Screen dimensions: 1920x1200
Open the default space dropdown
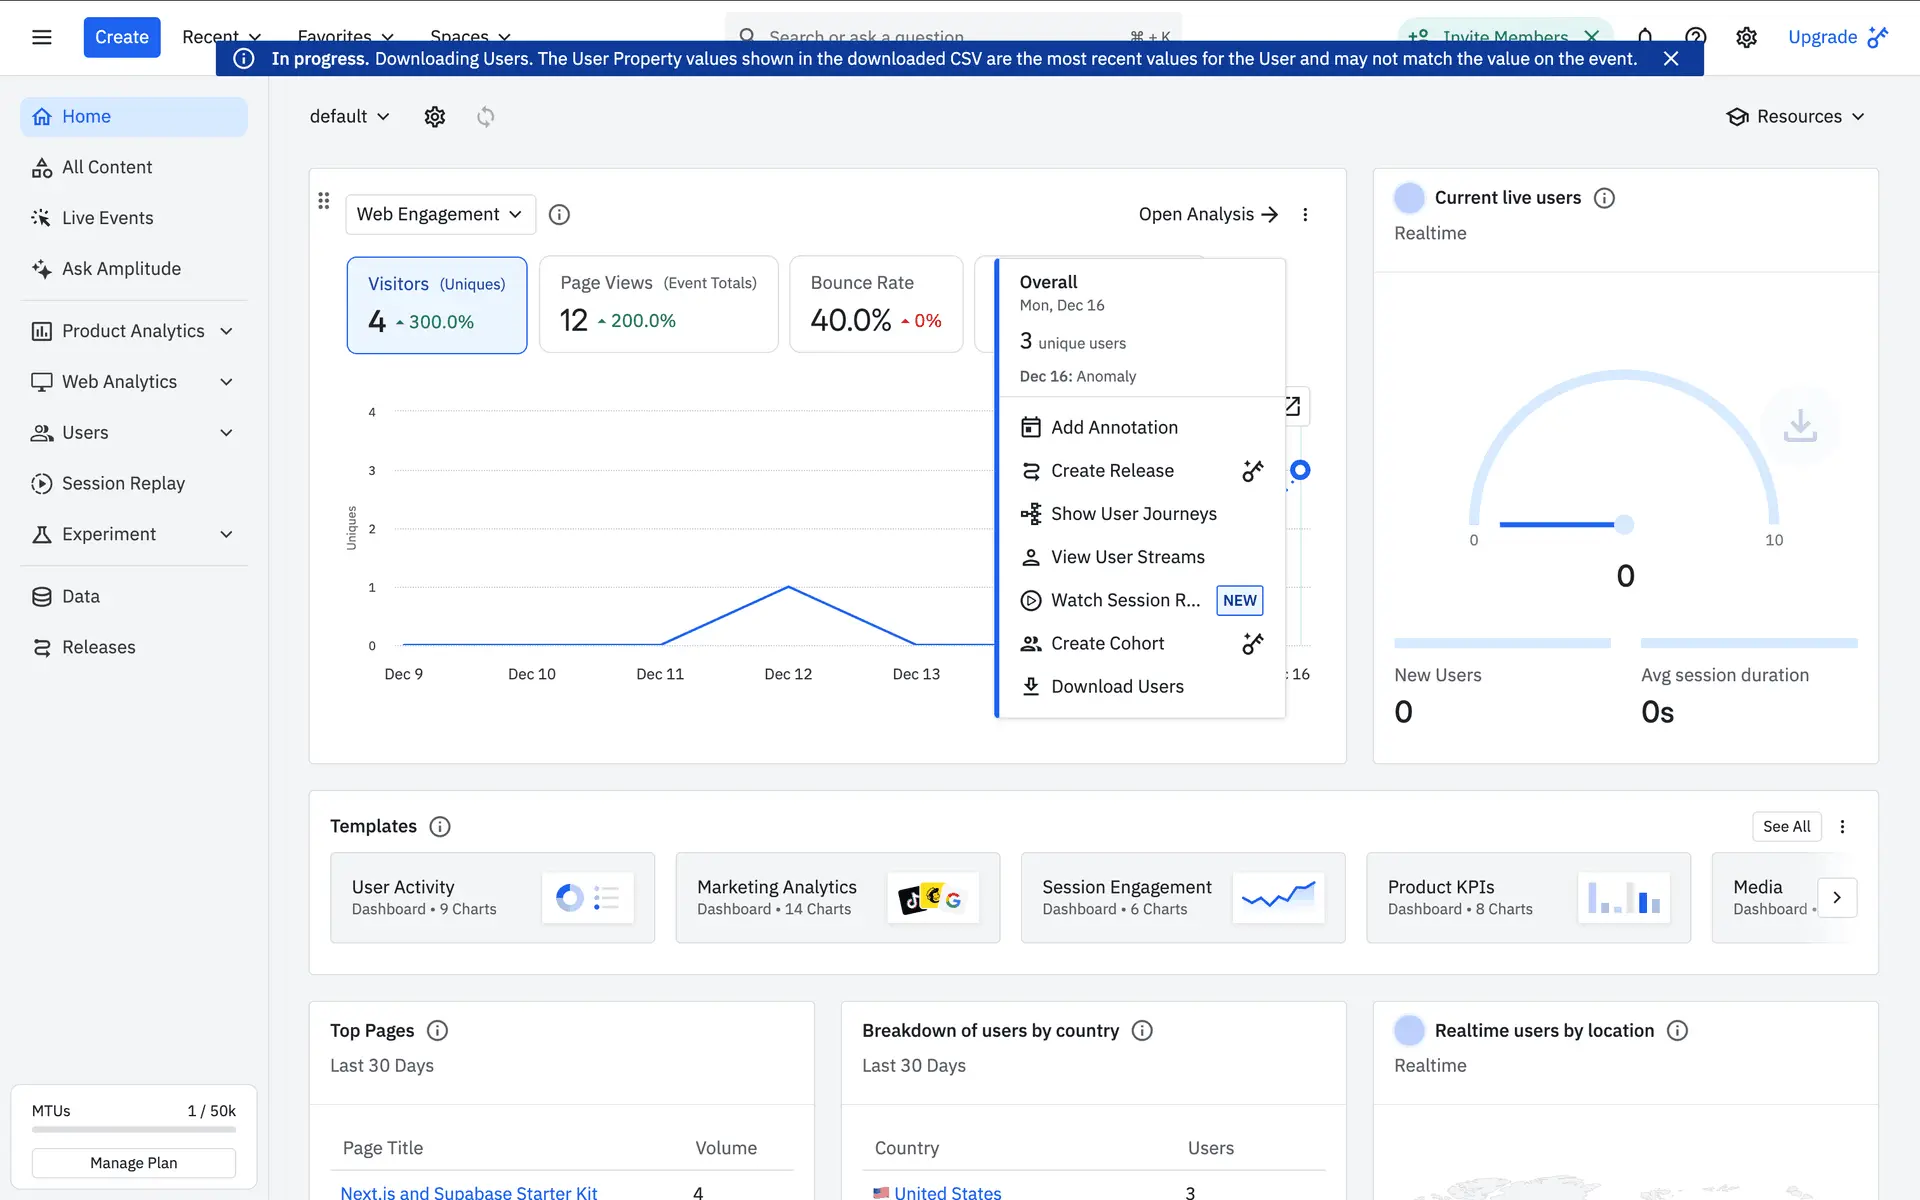pyautogui.click(x=349, y=117)
